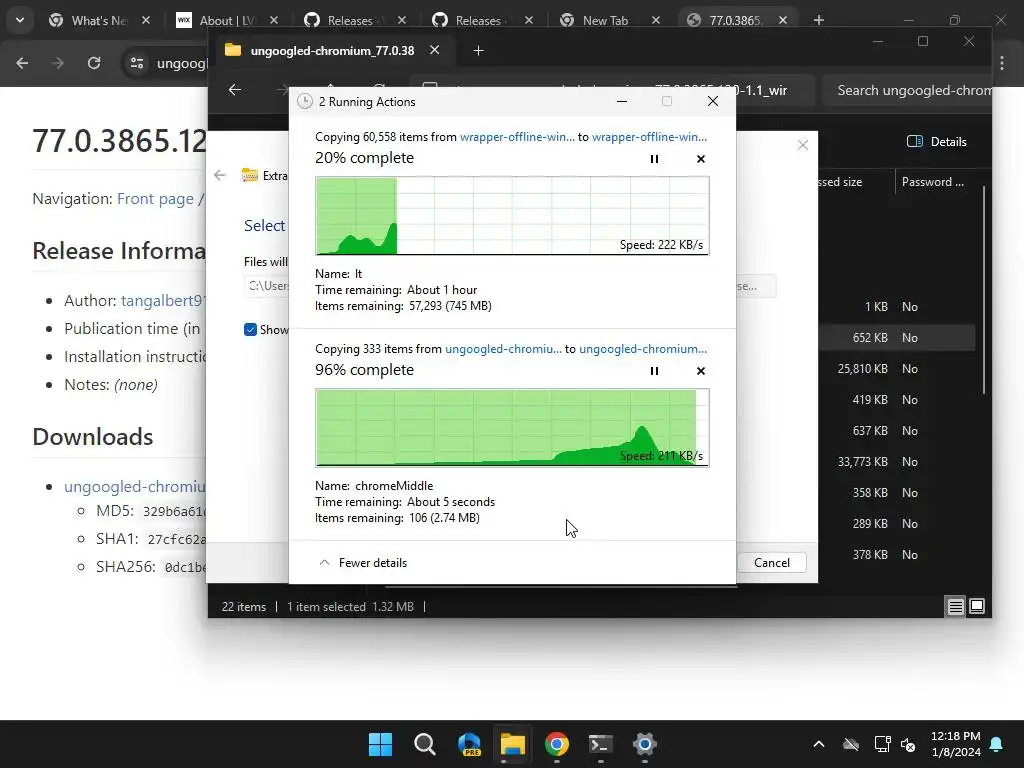The width and height of the screenshot is (1024, 768).
Task: Pause the ungoogled-chromium copy at 96%
Action: click(x=654, y=371)
